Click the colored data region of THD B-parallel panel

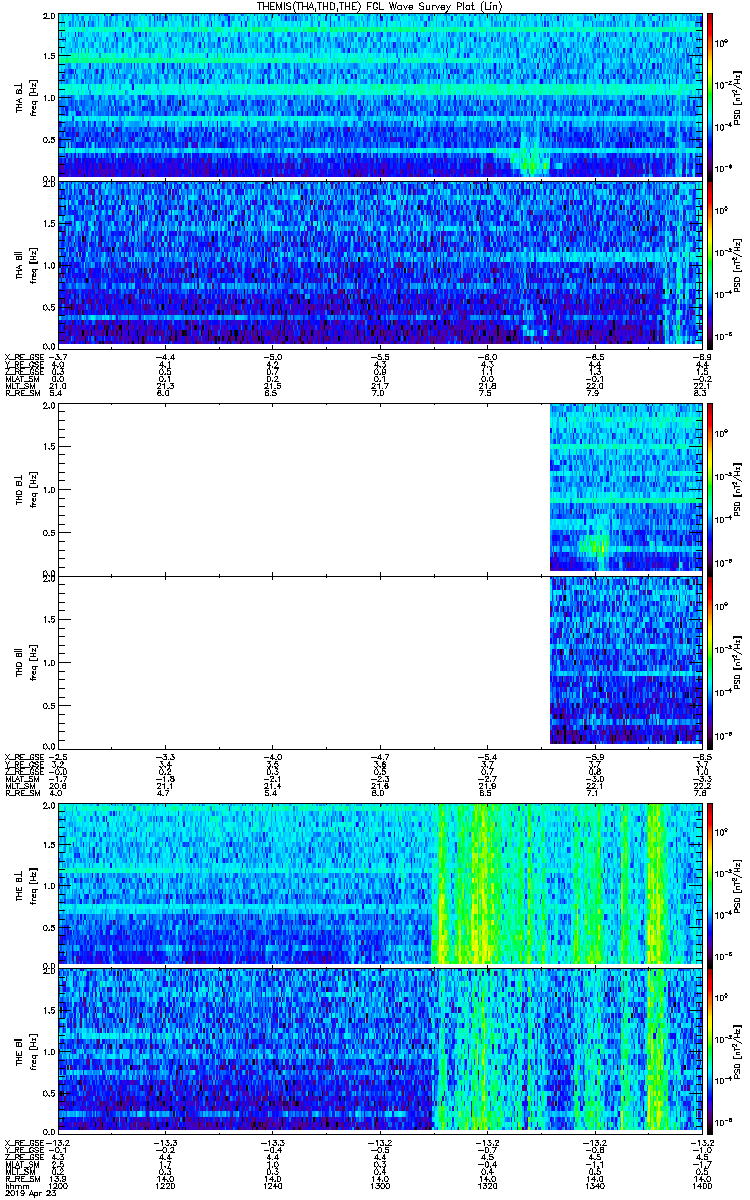point(626,660)
